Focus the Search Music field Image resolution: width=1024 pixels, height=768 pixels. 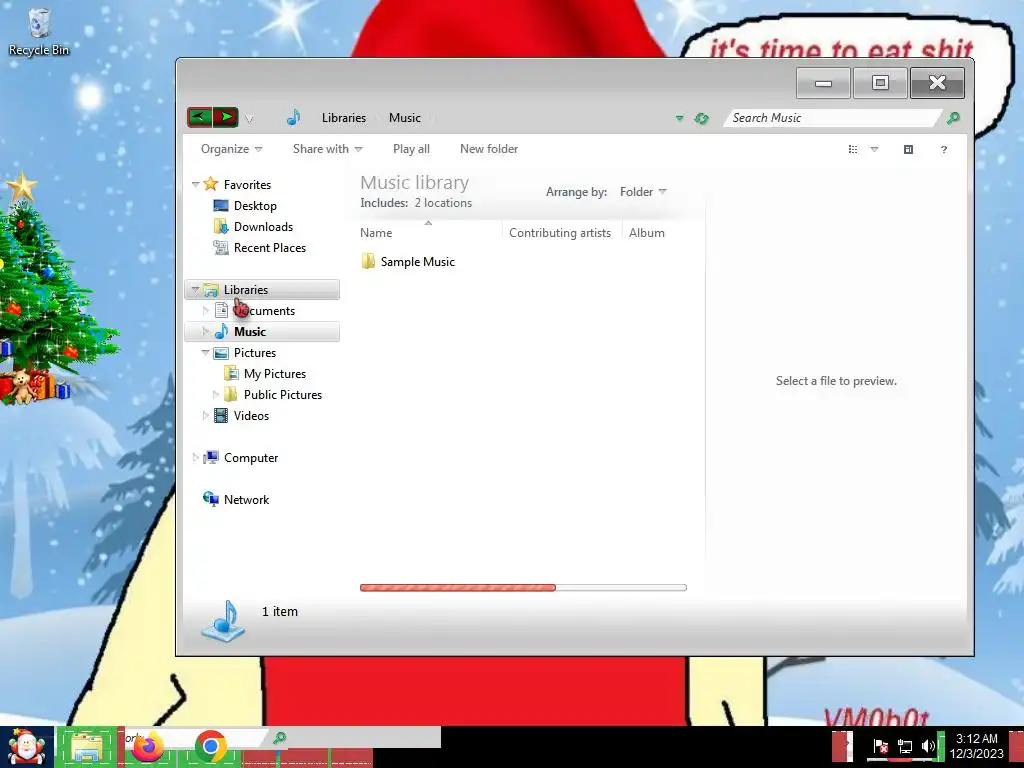click(x=831, y=118)
